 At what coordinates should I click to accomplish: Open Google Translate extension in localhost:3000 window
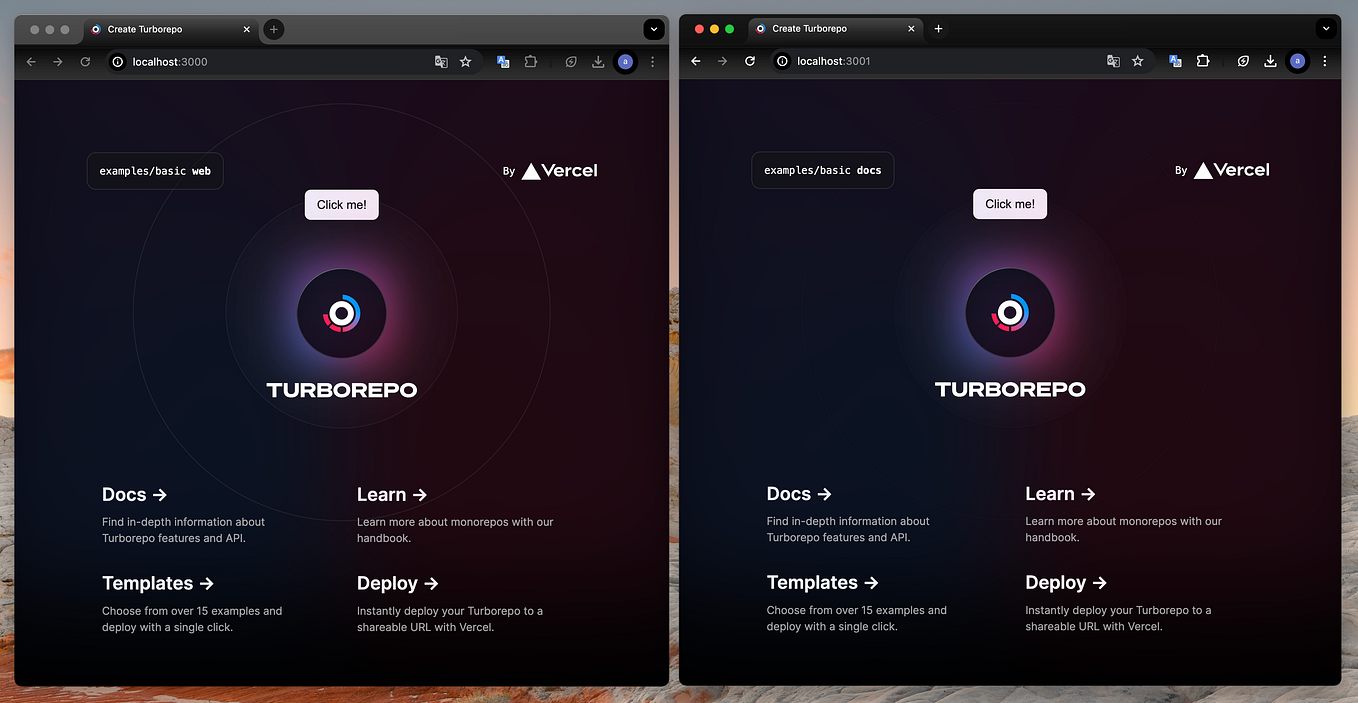click(x=503, y=62)
